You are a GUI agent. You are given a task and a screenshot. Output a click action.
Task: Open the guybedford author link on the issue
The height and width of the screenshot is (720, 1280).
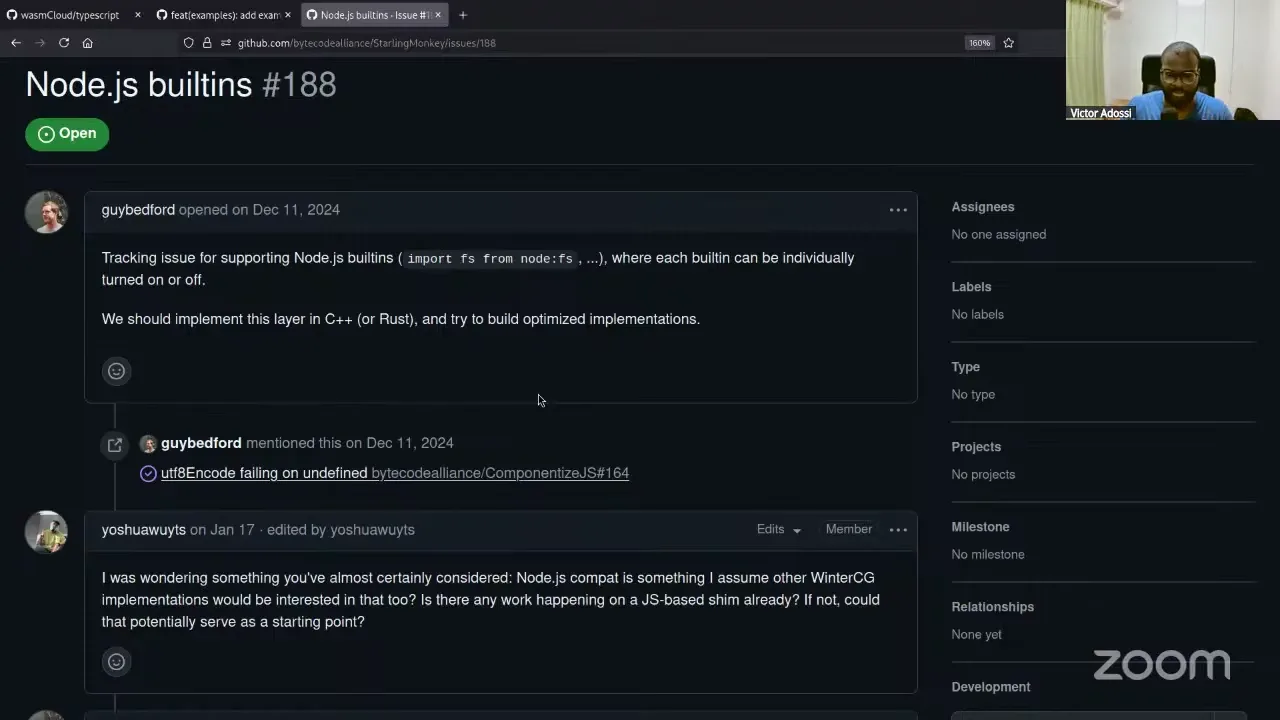138,210
